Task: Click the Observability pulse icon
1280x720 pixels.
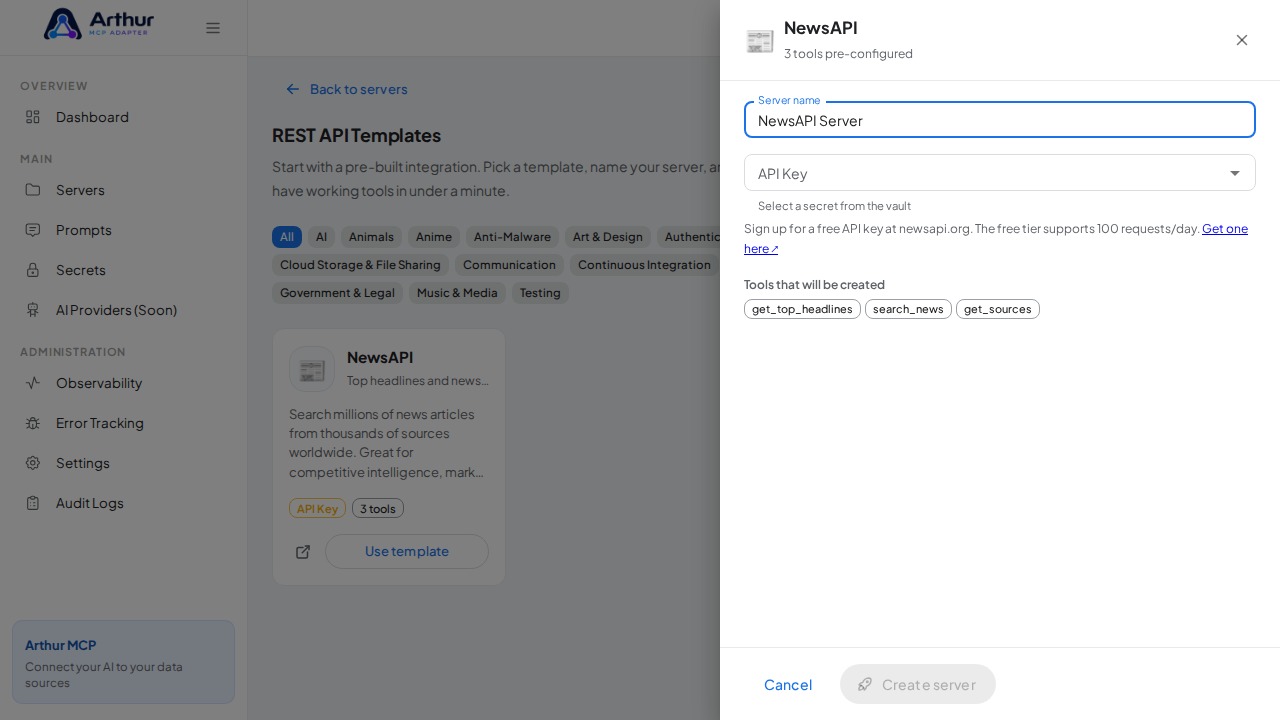Action: [x=33, y=383]
